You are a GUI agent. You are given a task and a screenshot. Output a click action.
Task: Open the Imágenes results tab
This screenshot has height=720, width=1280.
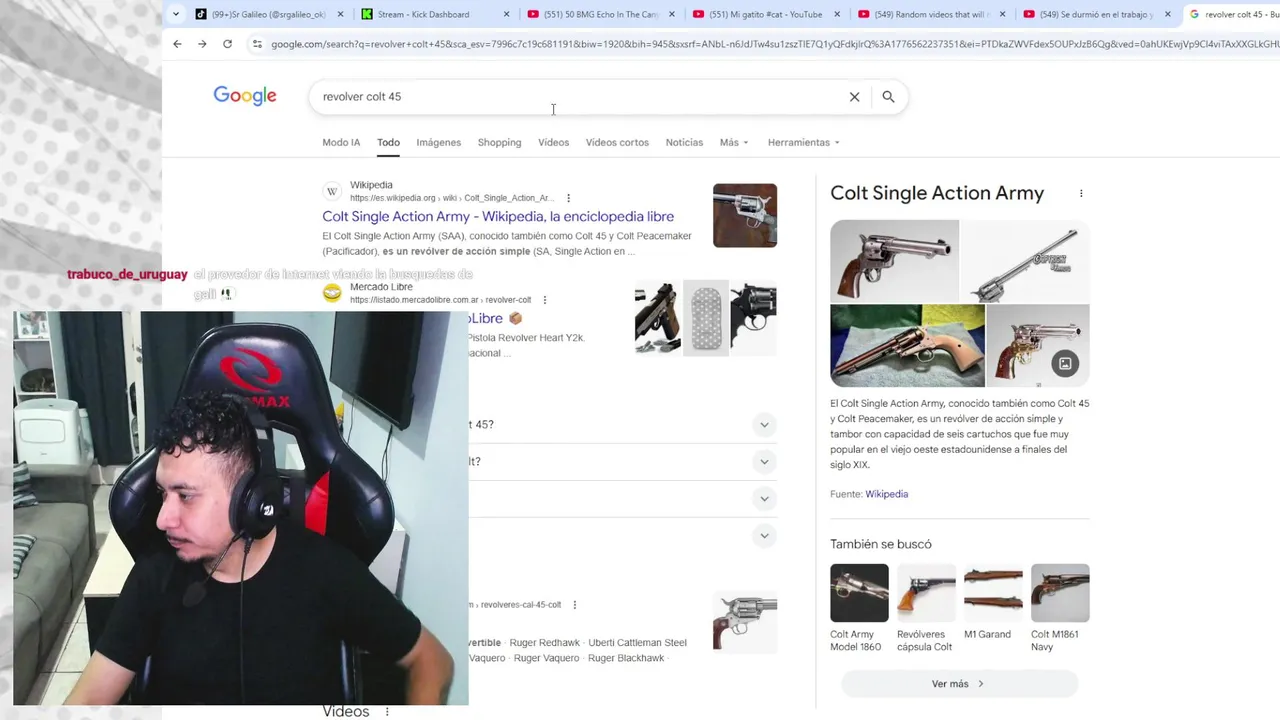click(x=438, y=142)
